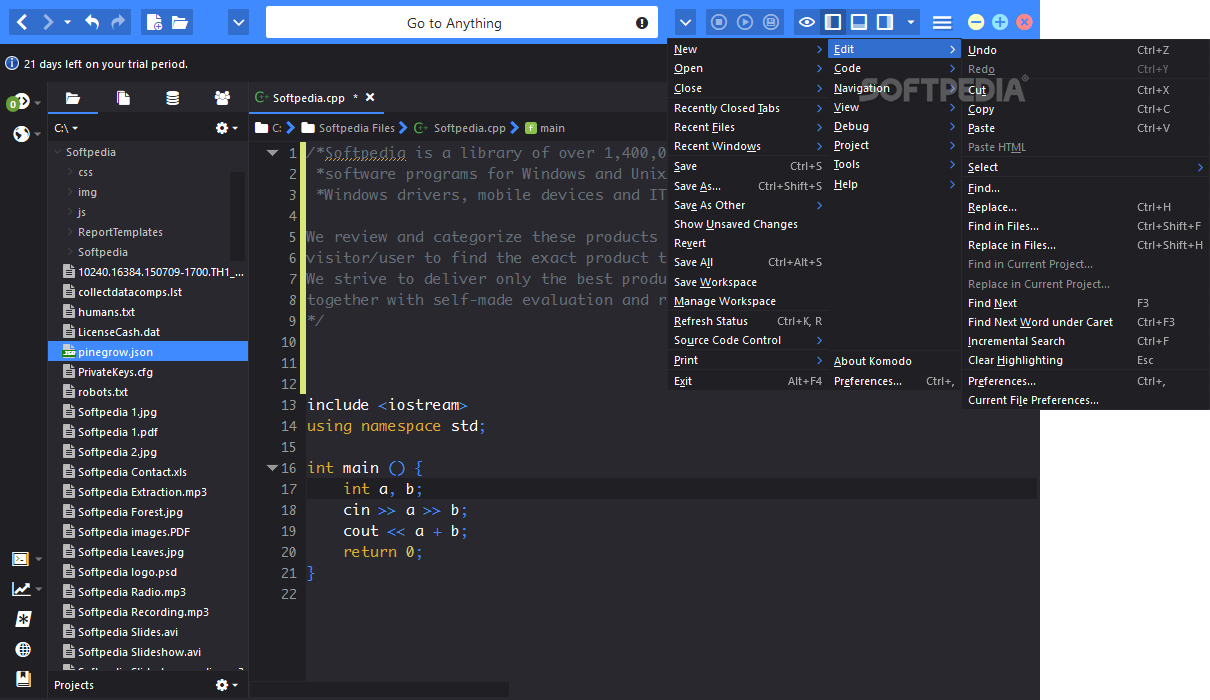The image size is (1210, 700).
Task: Click the green JSON icon beside pinegrow.json
Action: (x=68, y=352)
